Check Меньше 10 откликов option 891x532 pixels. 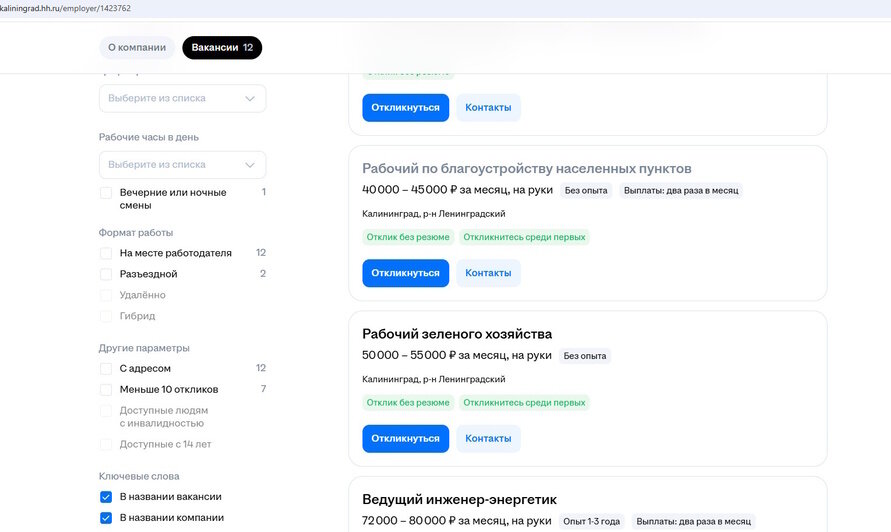click(106, 390)
